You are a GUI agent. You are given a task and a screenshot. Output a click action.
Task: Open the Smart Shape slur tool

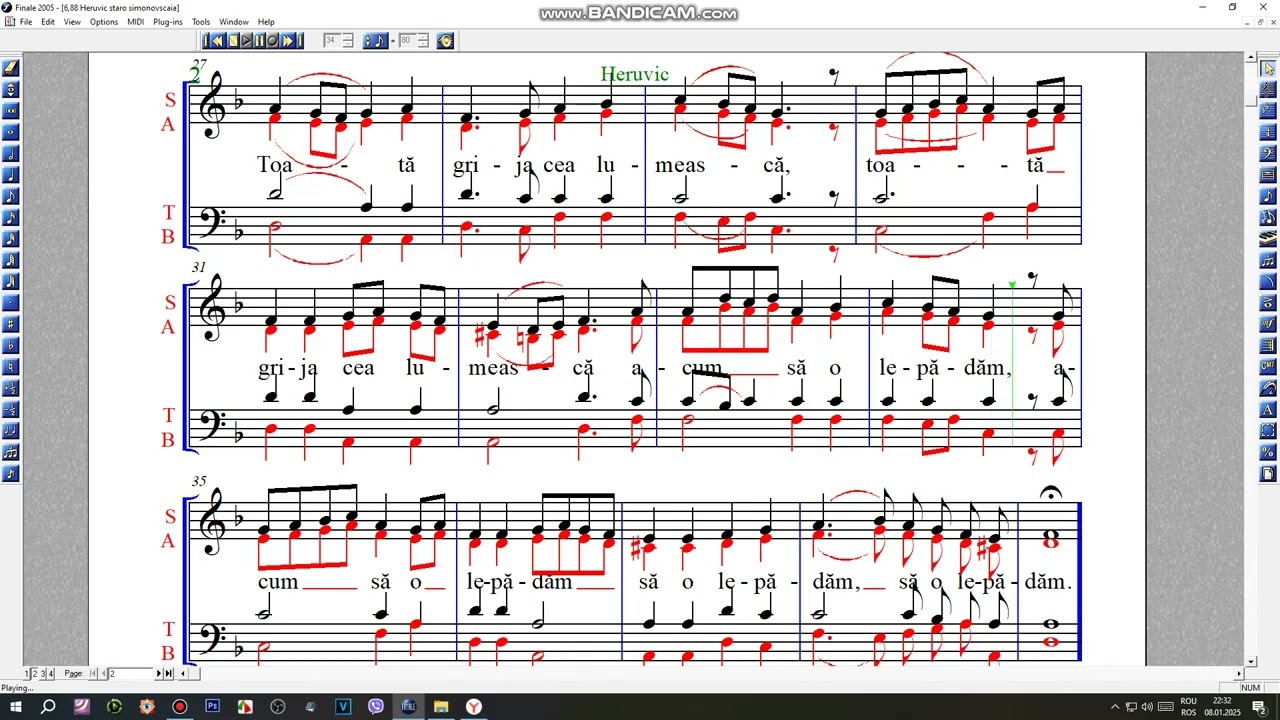click(1268, 281)
